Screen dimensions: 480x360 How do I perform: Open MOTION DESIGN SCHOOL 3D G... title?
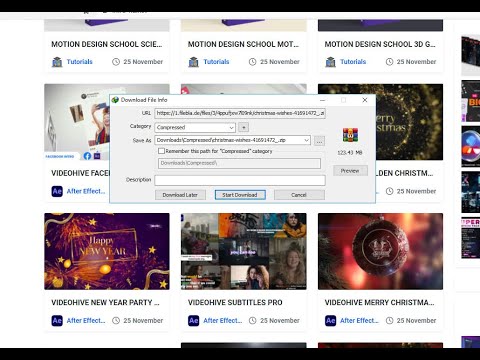coord(380,44)
